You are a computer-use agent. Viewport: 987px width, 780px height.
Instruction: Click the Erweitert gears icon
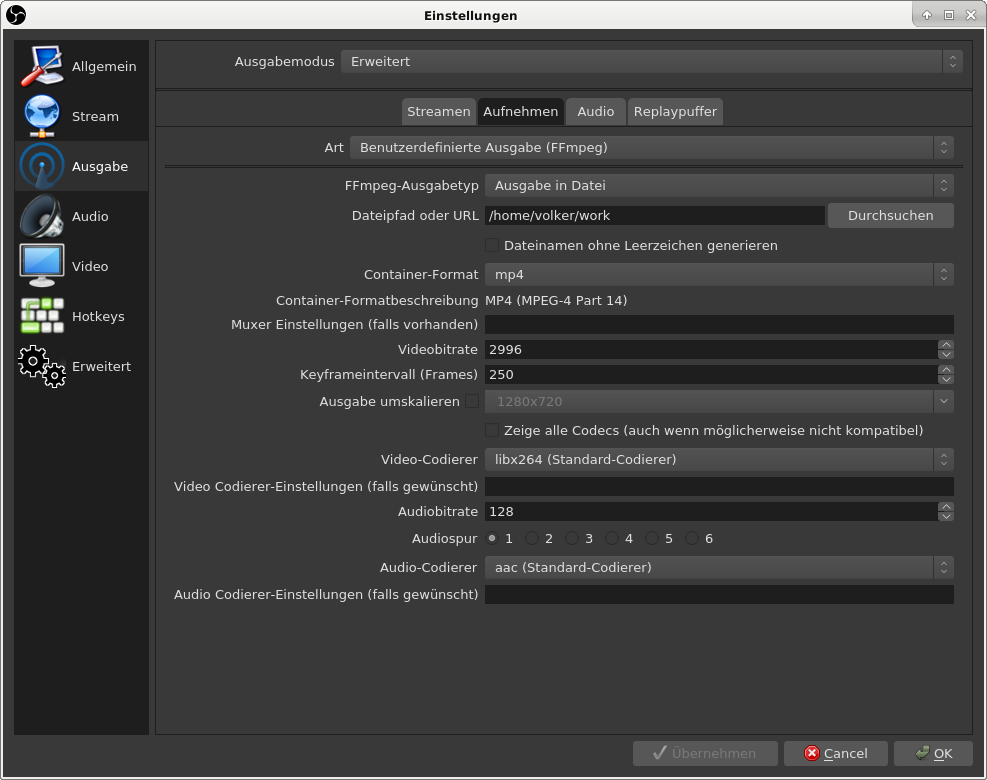[x=41, y=366]
